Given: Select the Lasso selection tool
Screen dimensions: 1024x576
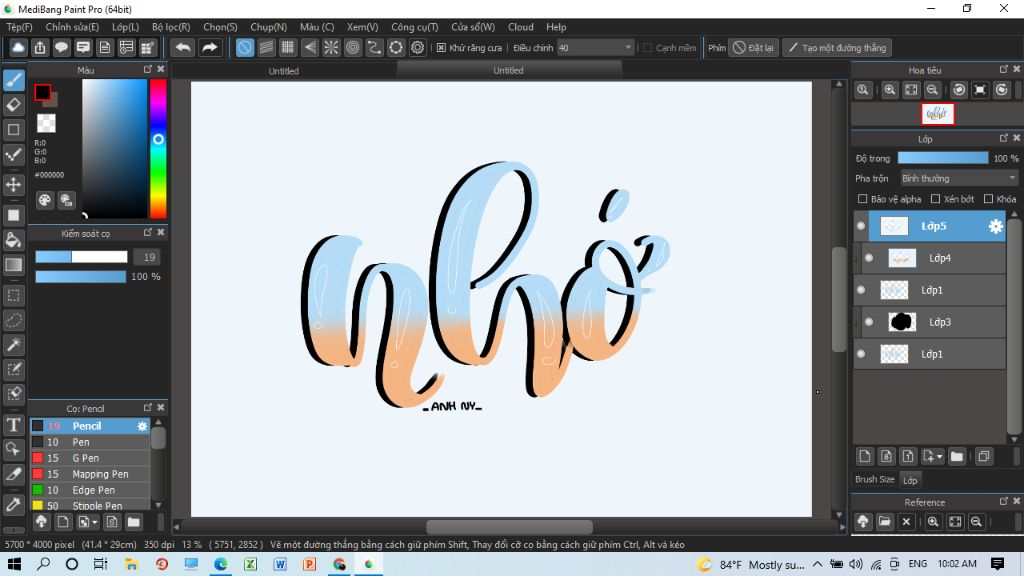Looking at the screenshot, I should coord(14,320).
